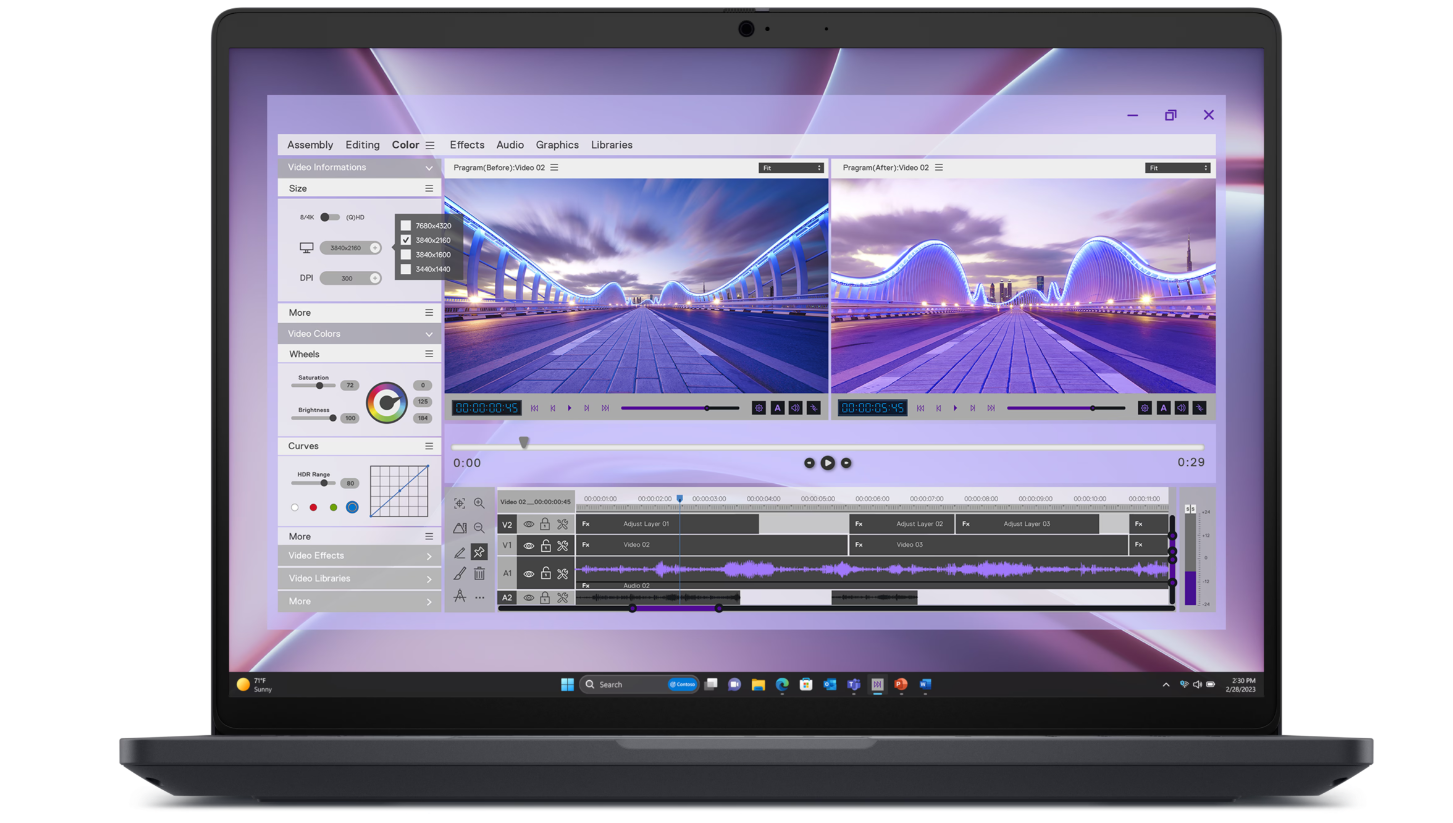Switch to the Effects tab

(466, 144)
